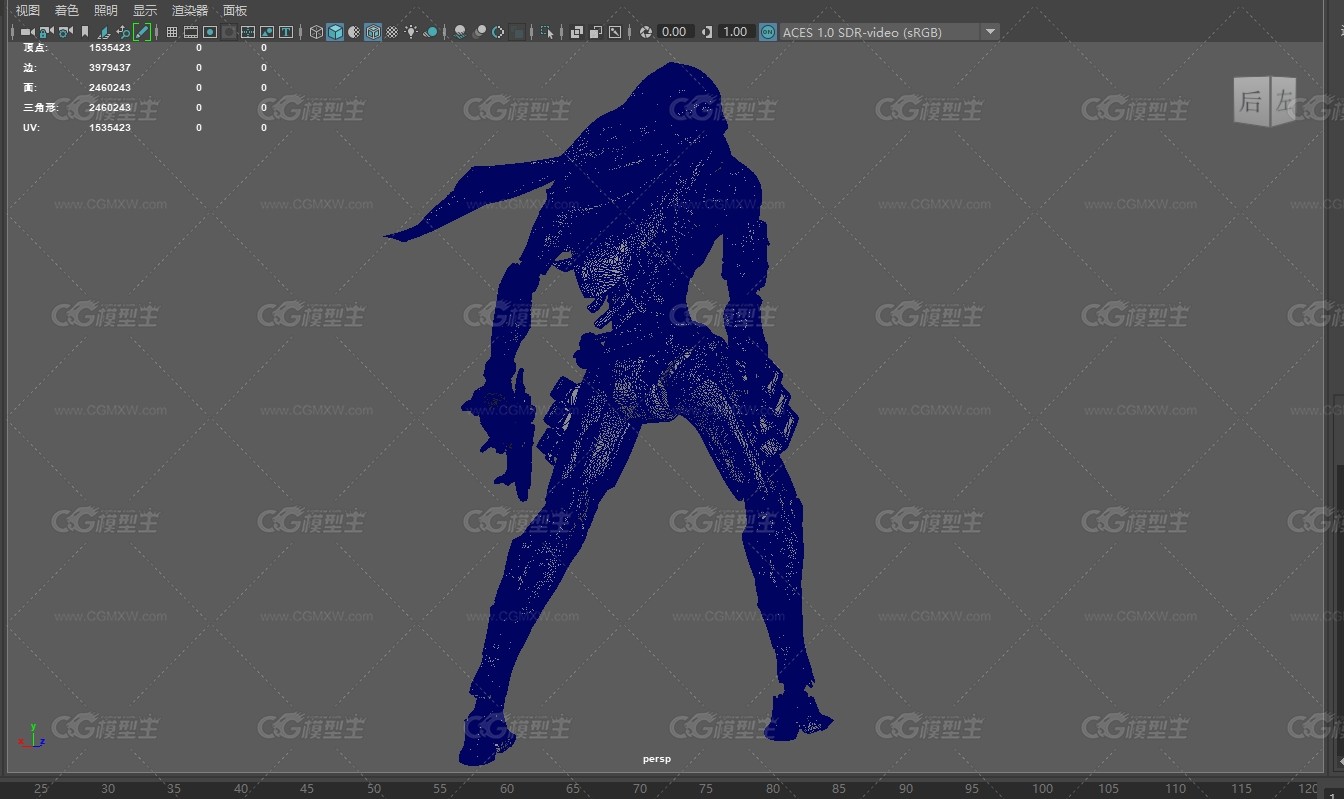Toggle Screen Space Ambient Occlusion icon
This screenshot has height=799, width=1344.
pyautogui.click(x=459, y=32)
